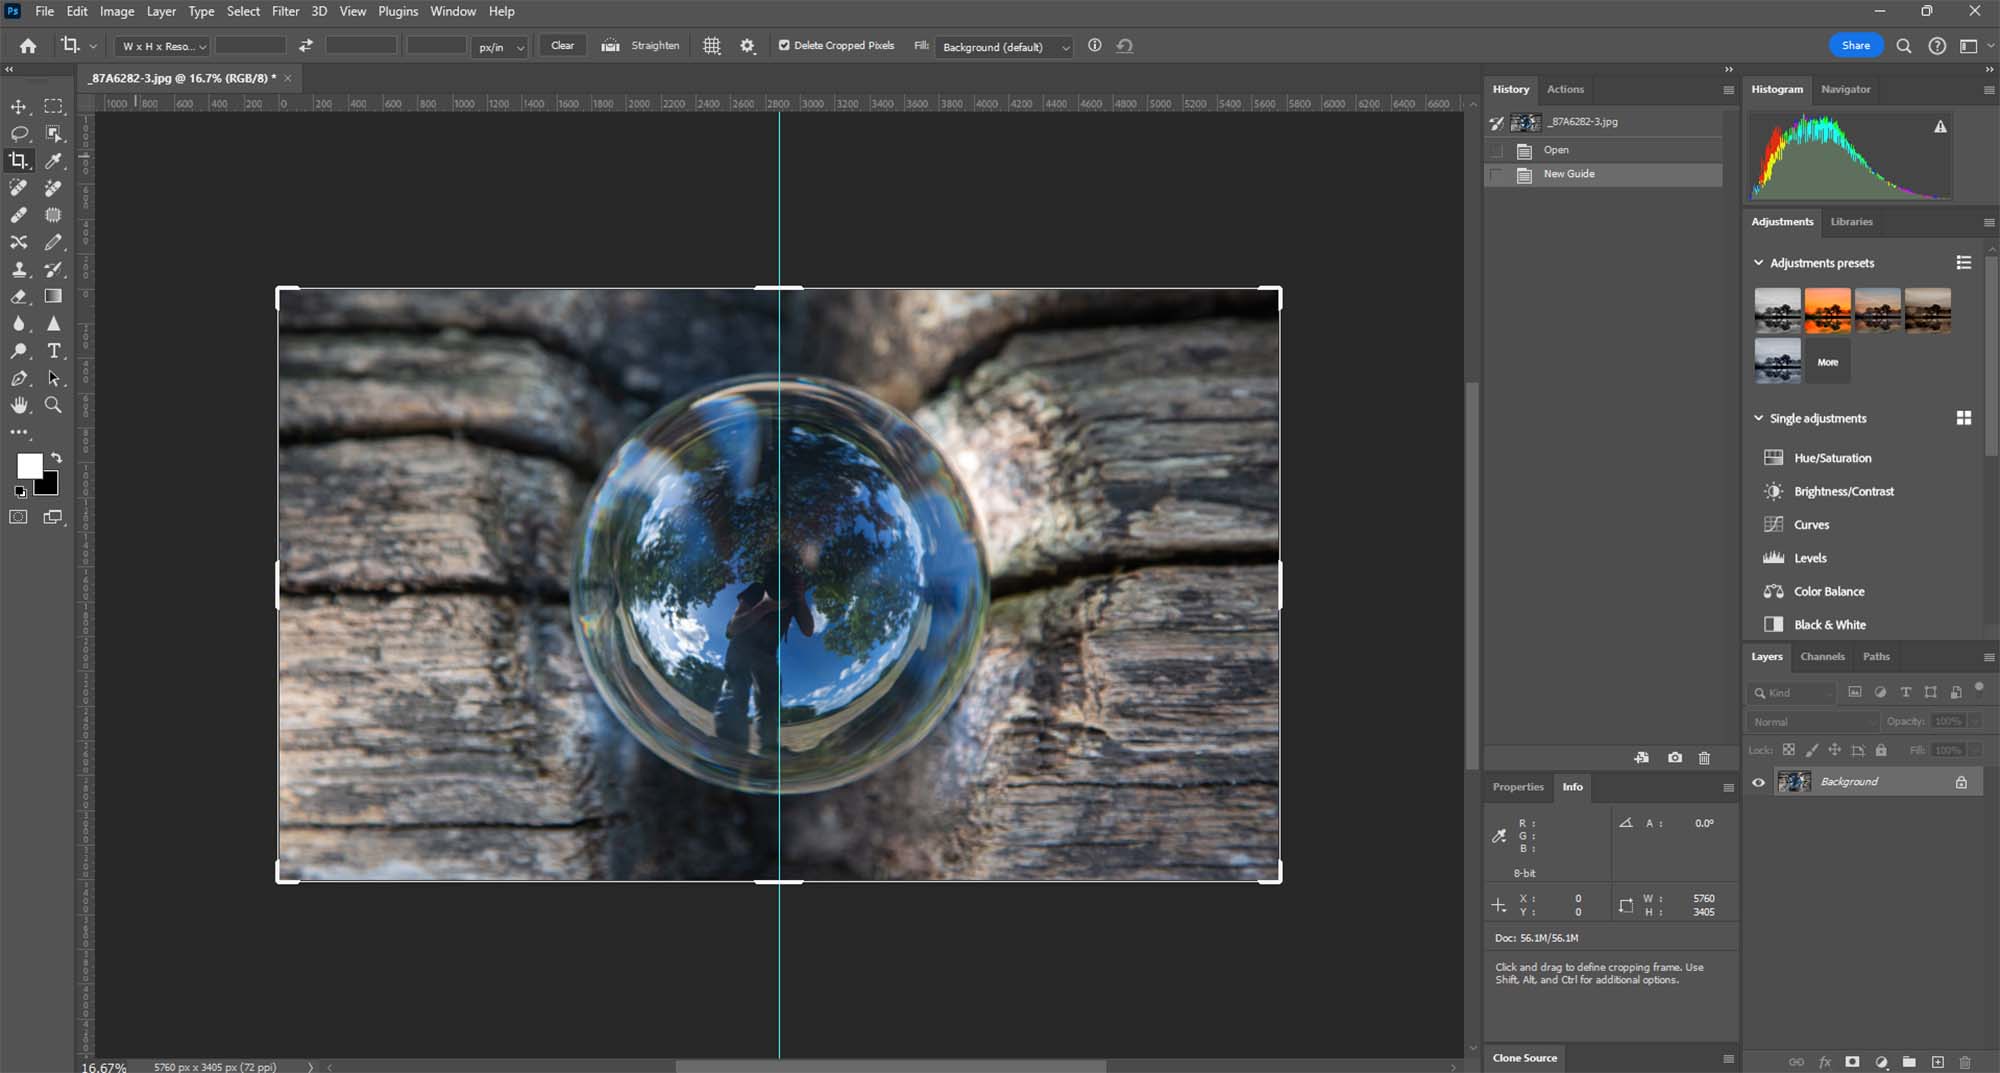Select the Hand tool
The width and height of the screenshot is (2000, 1073).
coord(19,405)
